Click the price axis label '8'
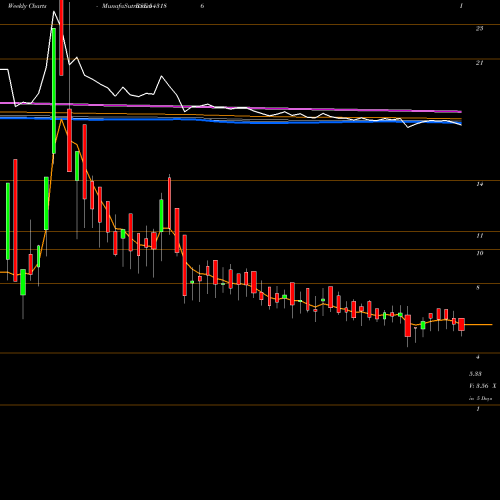500x500 pixels. (x=478, y=287)
